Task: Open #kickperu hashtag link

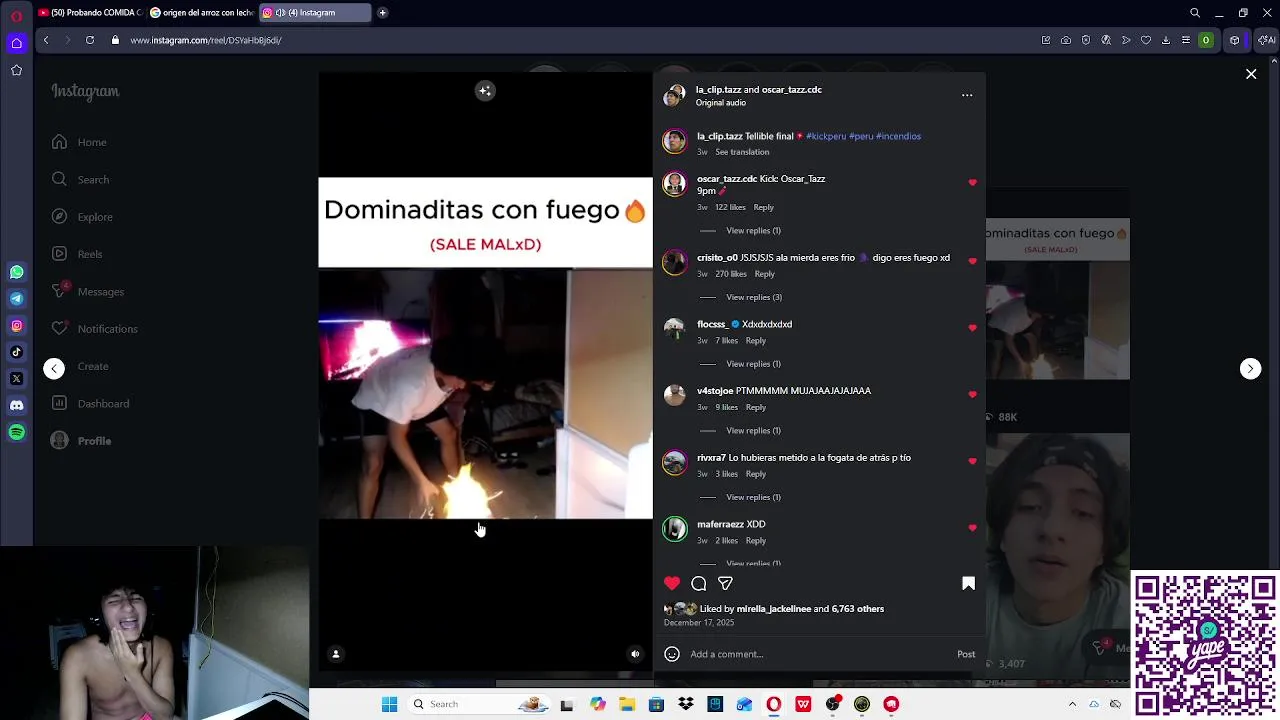Action: pyautogui.click(x=826, y=136)
